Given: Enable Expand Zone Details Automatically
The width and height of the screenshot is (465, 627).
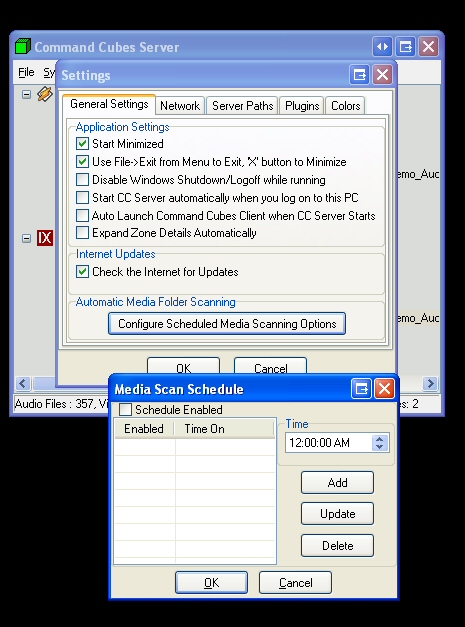Looking at the screenshot, I should 82,233.
